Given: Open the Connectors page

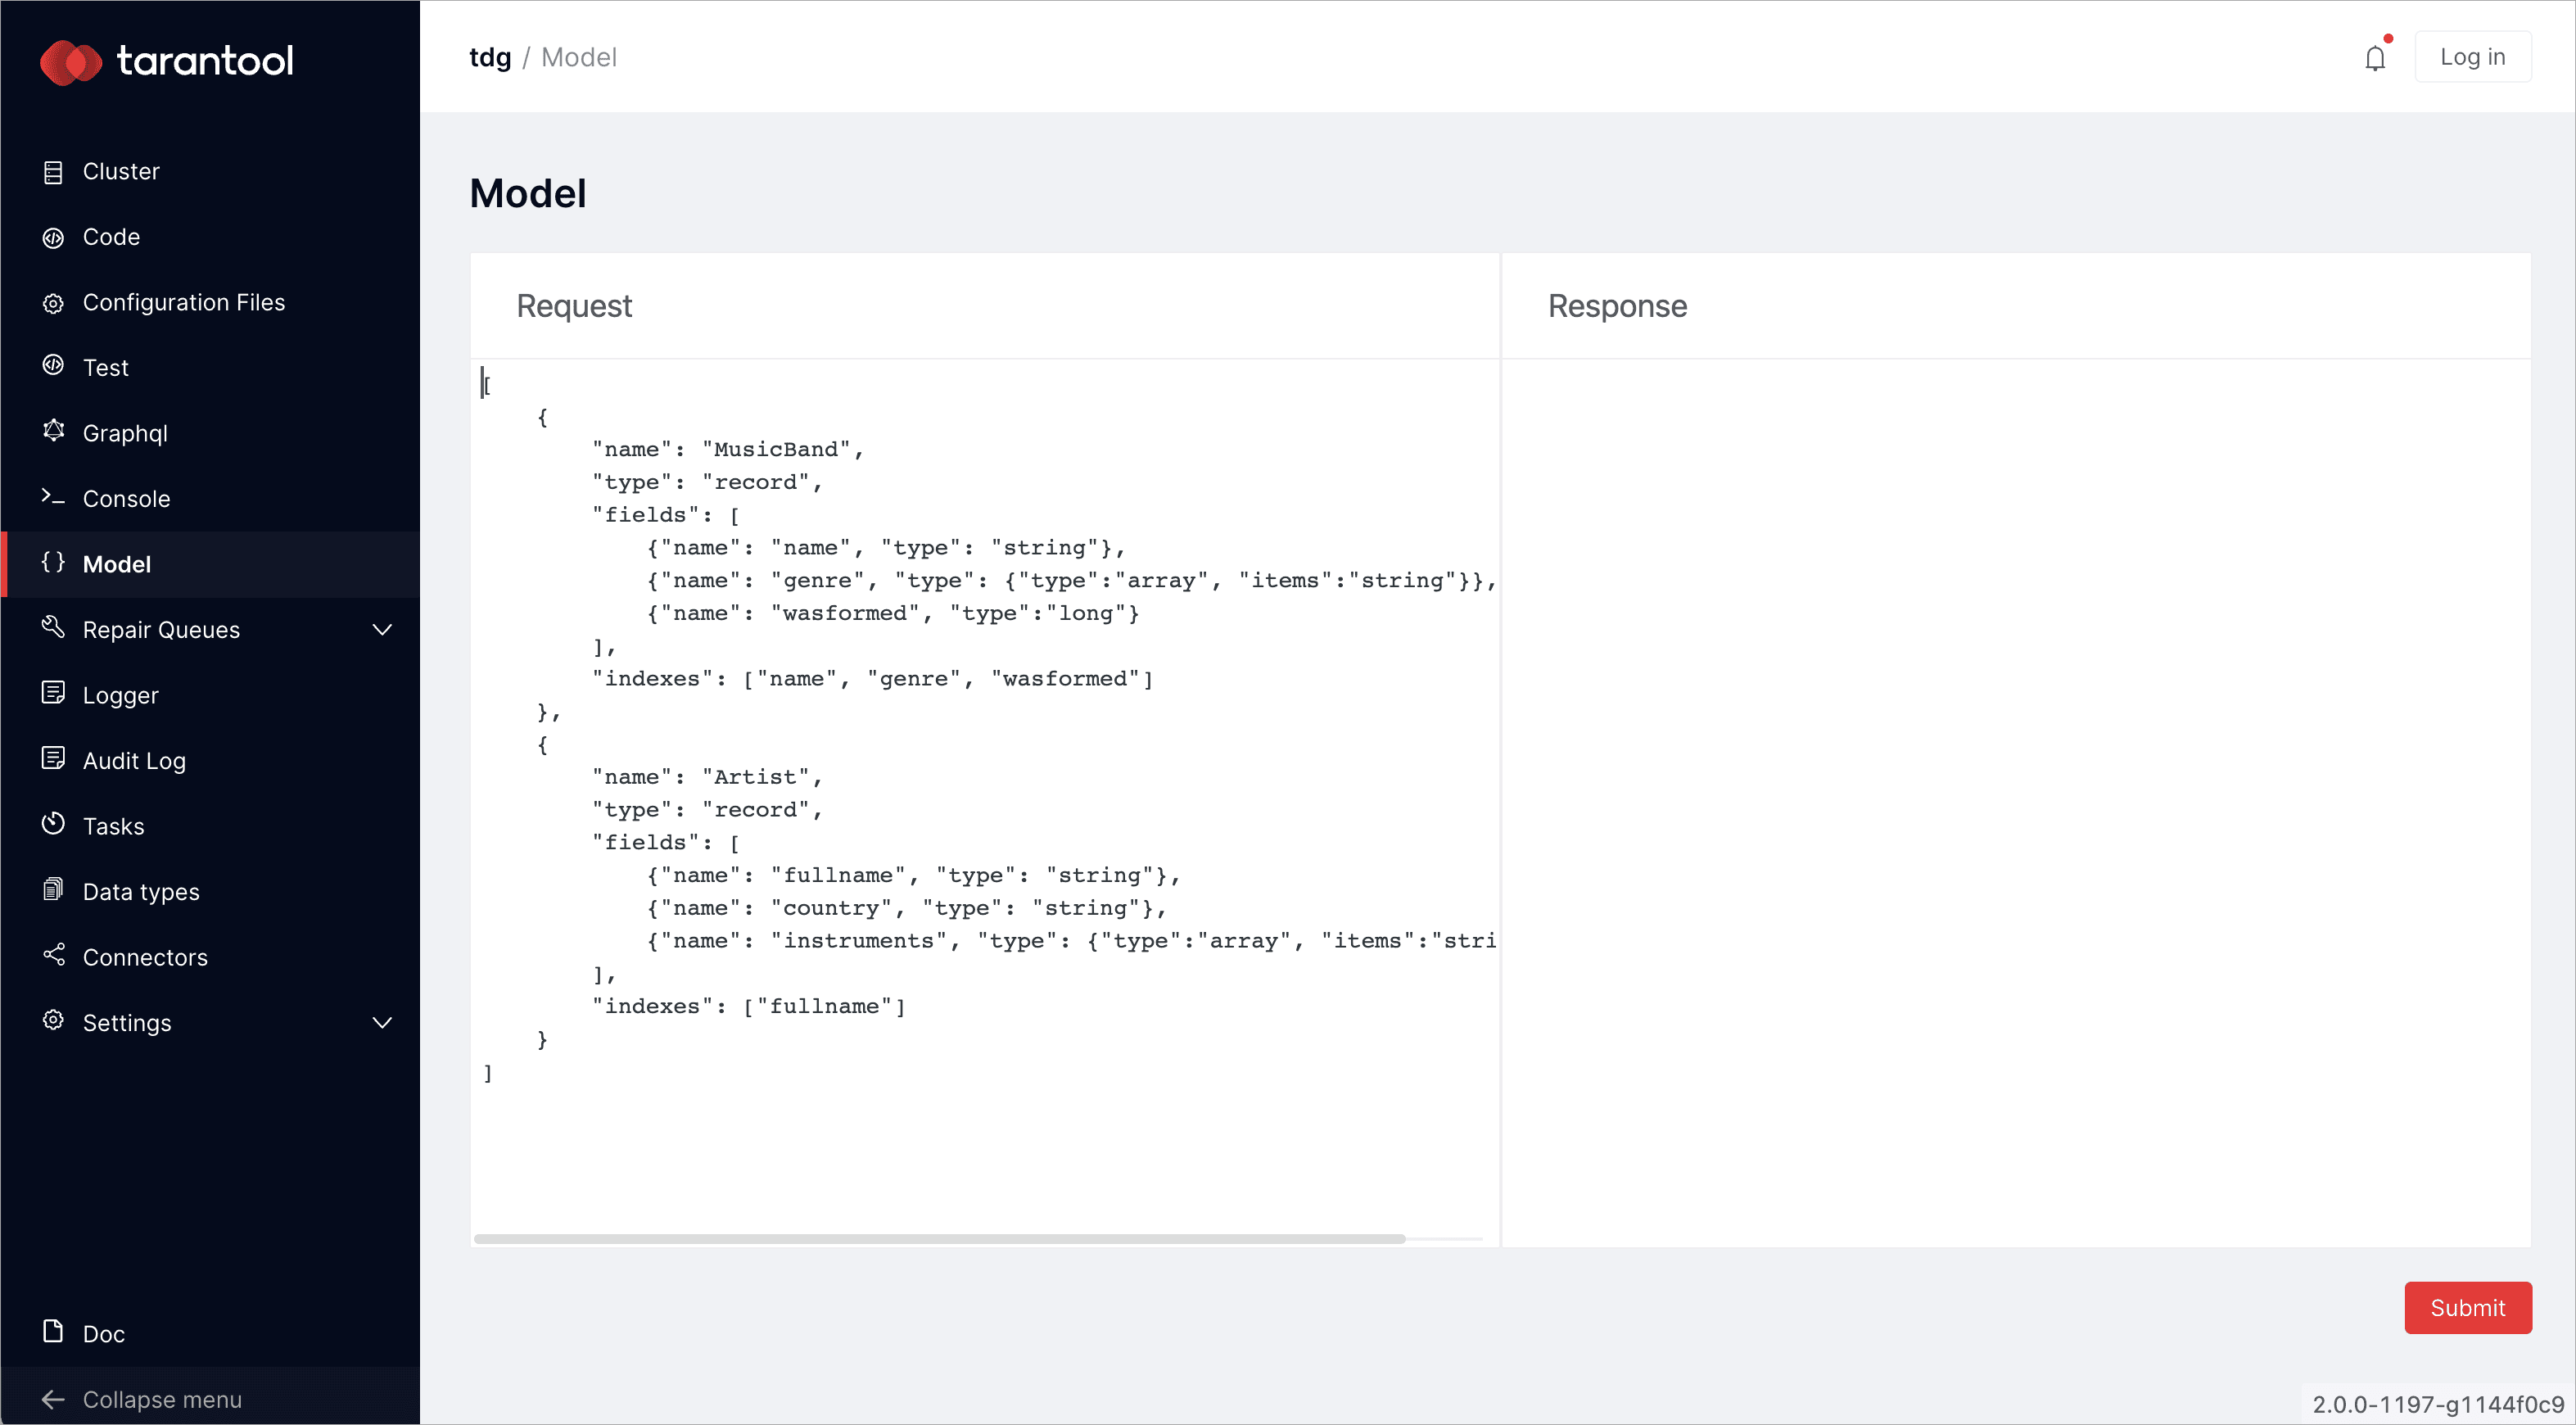Looking at the screenshot, I should coord(210,958).
